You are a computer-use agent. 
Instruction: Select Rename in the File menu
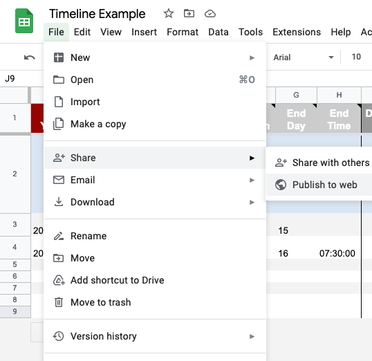tap(155, 236)
